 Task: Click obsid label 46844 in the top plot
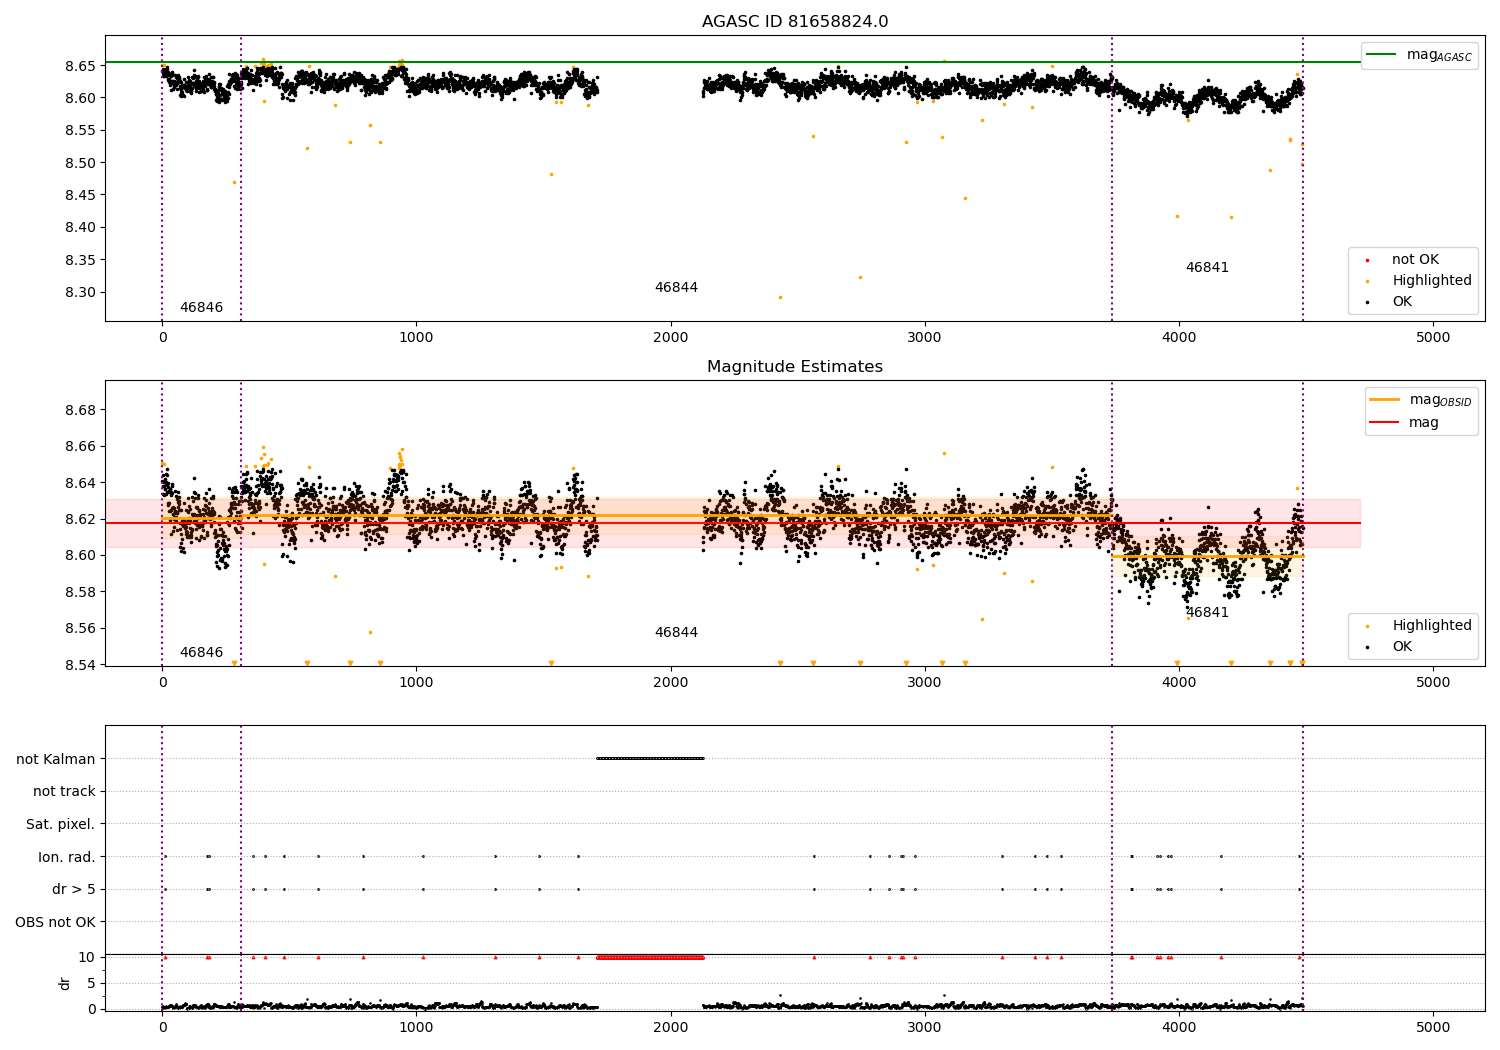coord(676,288)
